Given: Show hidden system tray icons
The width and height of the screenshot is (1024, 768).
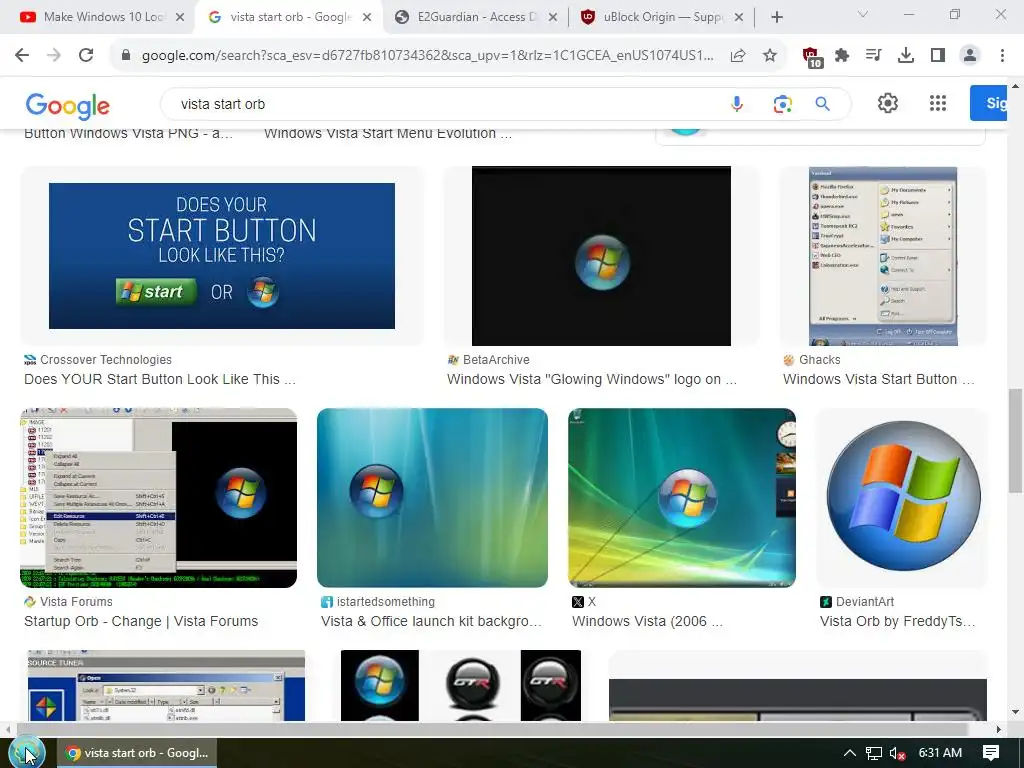Looking at the screenshot, I should pyautogui.click(x=849, y=753).
